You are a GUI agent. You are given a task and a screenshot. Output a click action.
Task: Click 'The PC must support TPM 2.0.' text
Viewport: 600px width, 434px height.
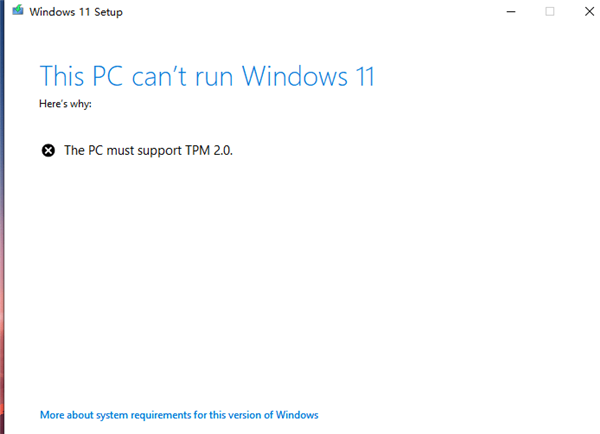click(x=148, y=150)
